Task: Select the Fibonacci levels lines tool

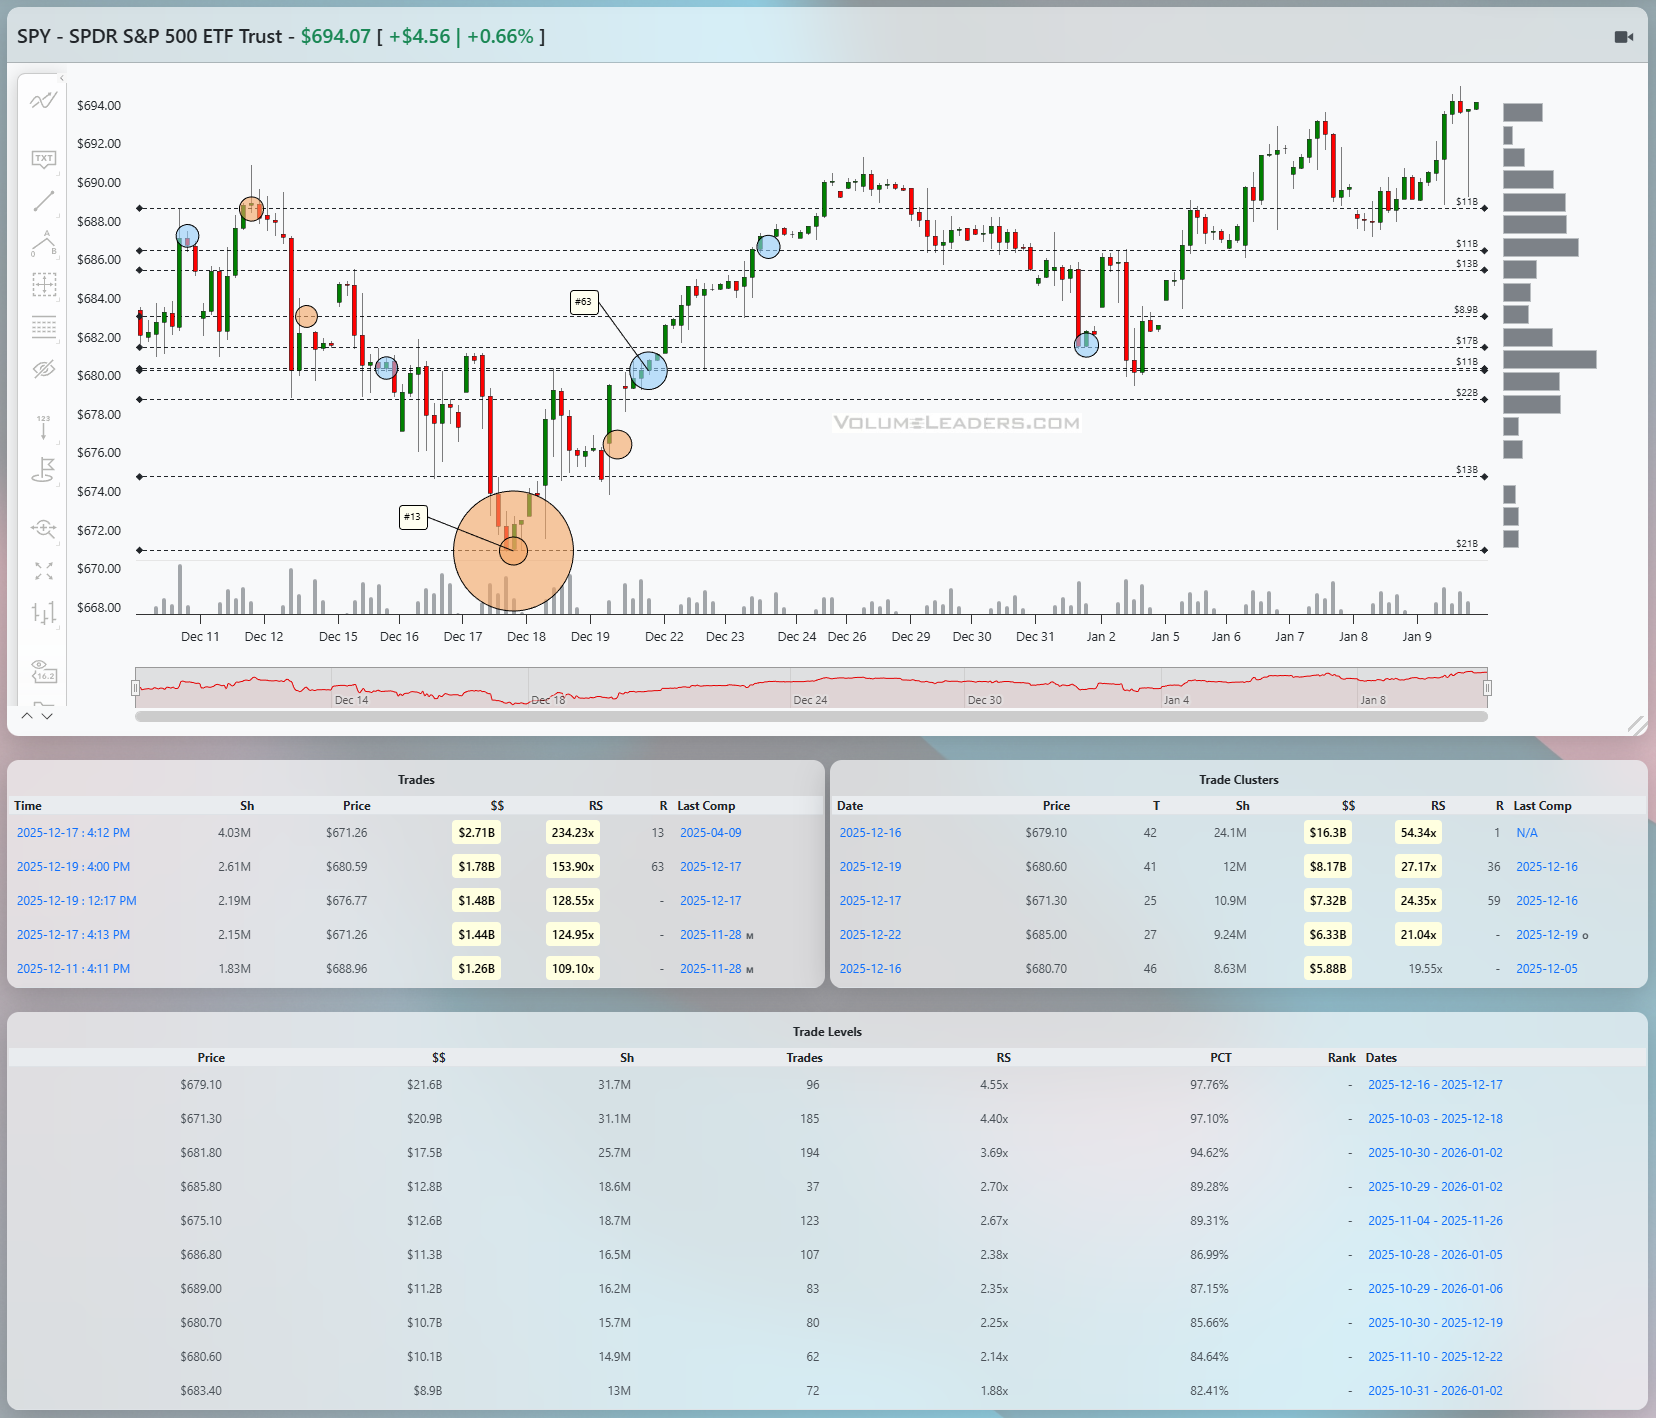Action: coord(43,327)
